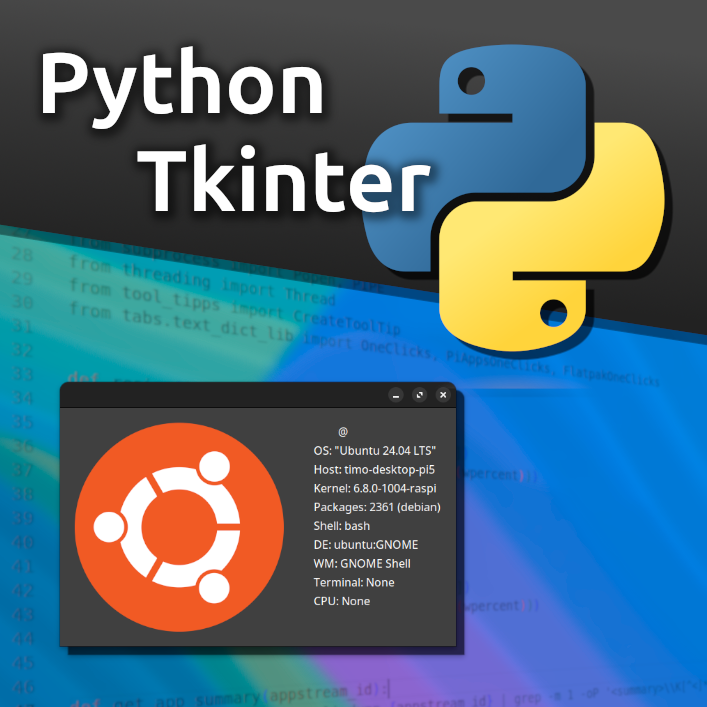Image resolution: width=707 pixels, height=707 pixels.
Task: Select the 'OS: "Ubuntu 24.04 LTS"' line
Action: pos(375,450)
